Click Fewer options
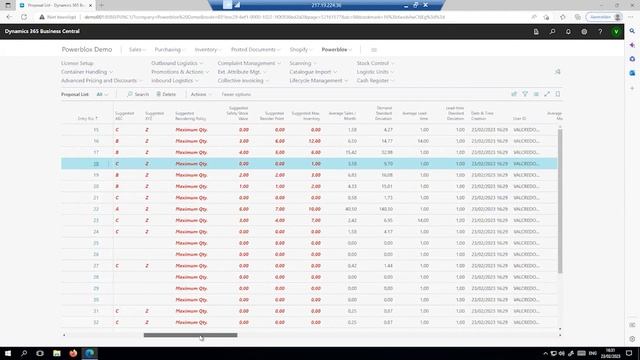The image size is (640, 360). tap(236, 94)
